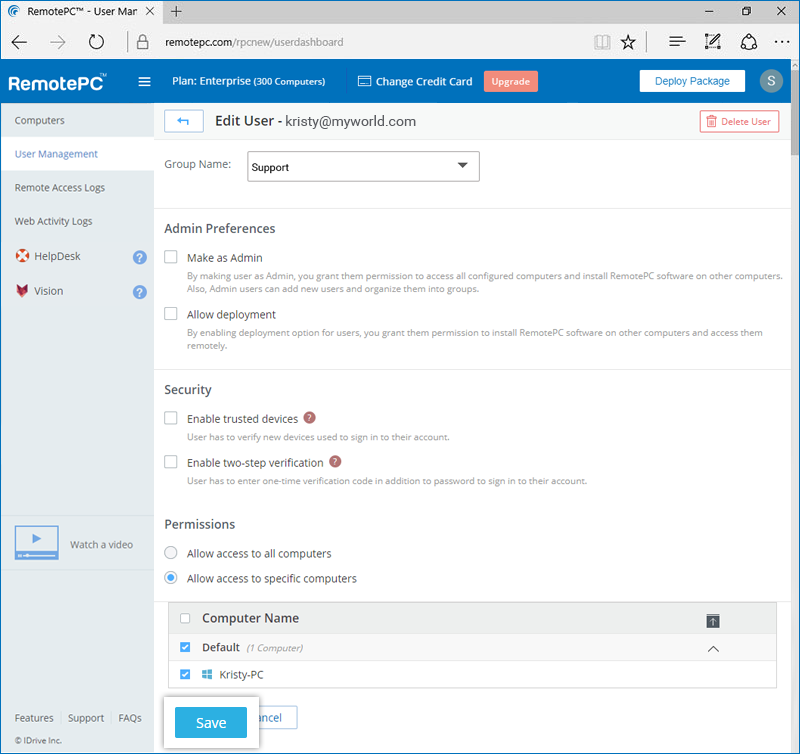This screenshot has width=800, height=754.
Task: Click the Change Credit Card link
Action: click(424, 82)
